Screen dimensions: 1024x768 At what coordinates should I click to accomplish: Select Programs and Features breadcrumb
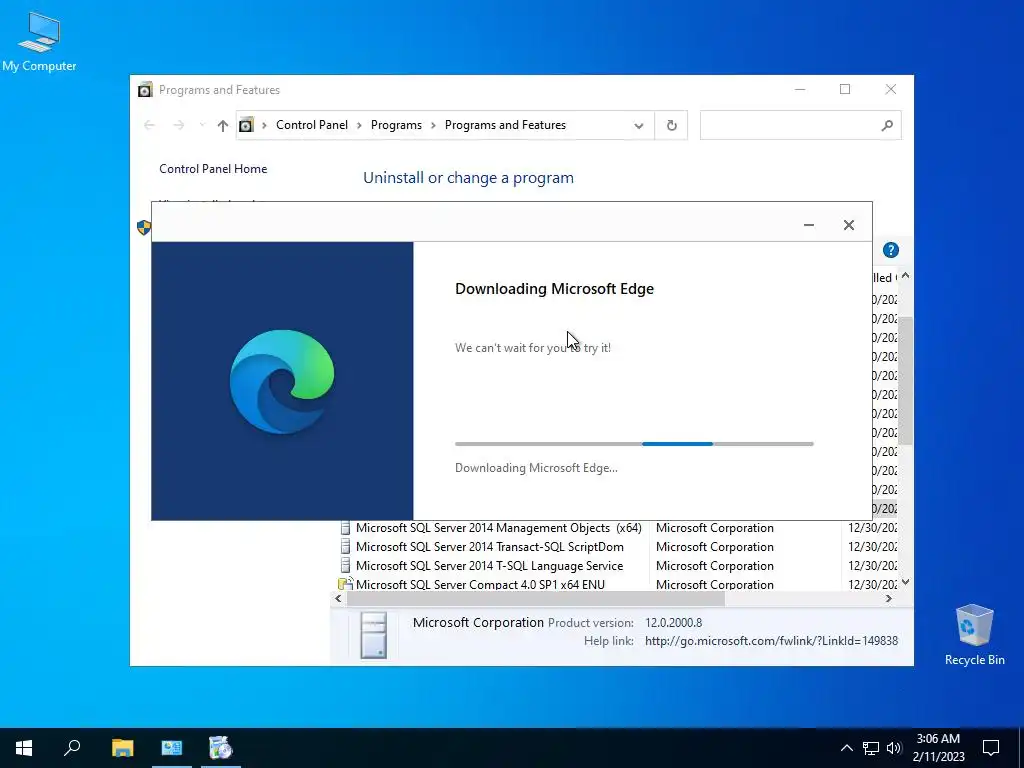click(505, 125)
